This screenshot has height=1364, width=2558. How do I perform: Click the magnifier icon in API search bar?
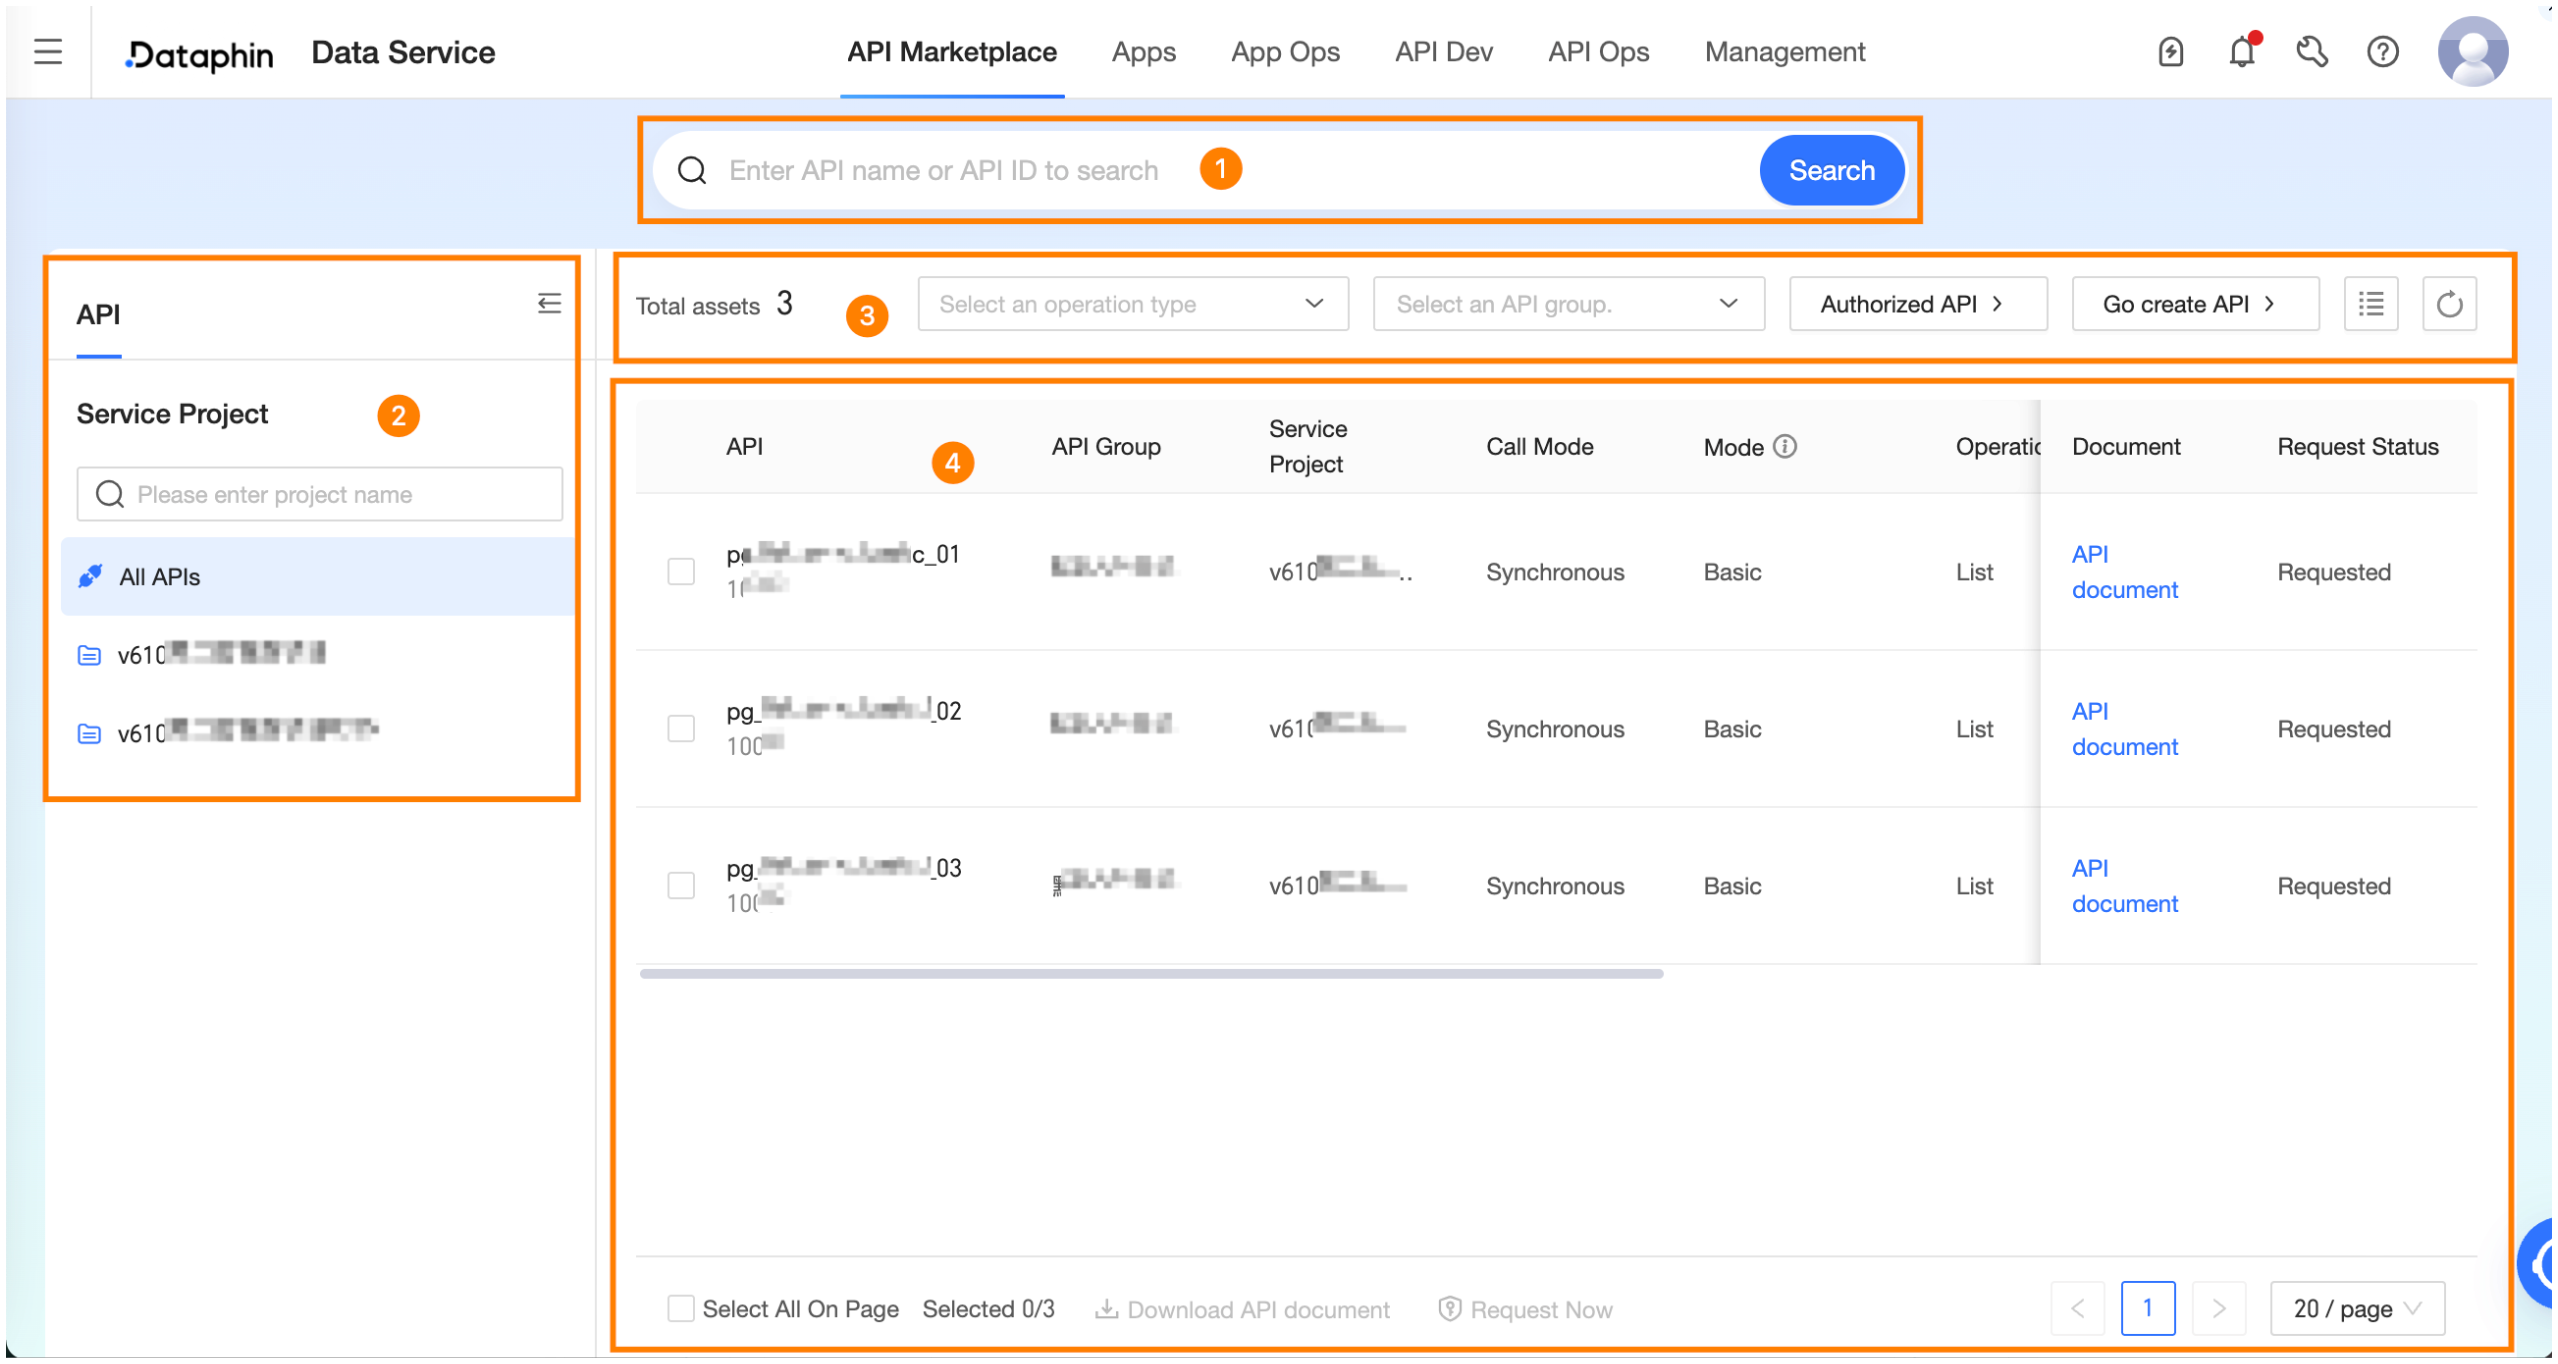pyautogui.click(x=692, y=171)
